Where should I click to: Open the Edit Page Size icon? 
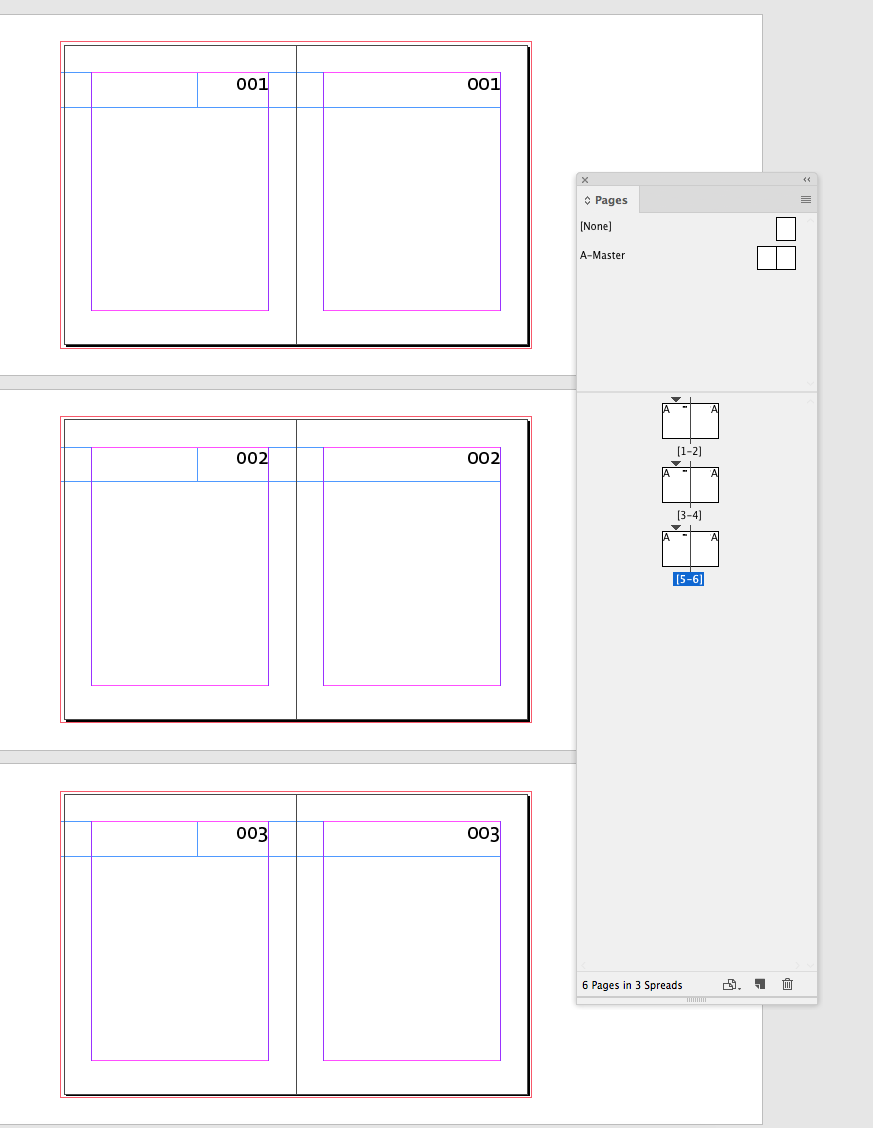pyautogui.click(x=728, y=985)
